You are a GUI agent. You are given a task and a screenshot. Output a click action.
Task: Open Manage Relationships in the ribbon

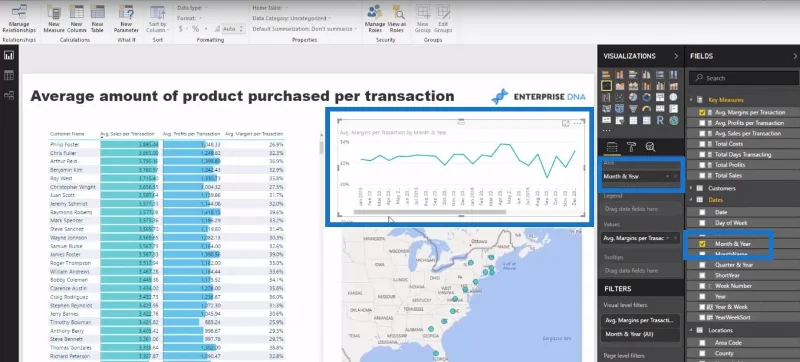click(x=19, y=20)
